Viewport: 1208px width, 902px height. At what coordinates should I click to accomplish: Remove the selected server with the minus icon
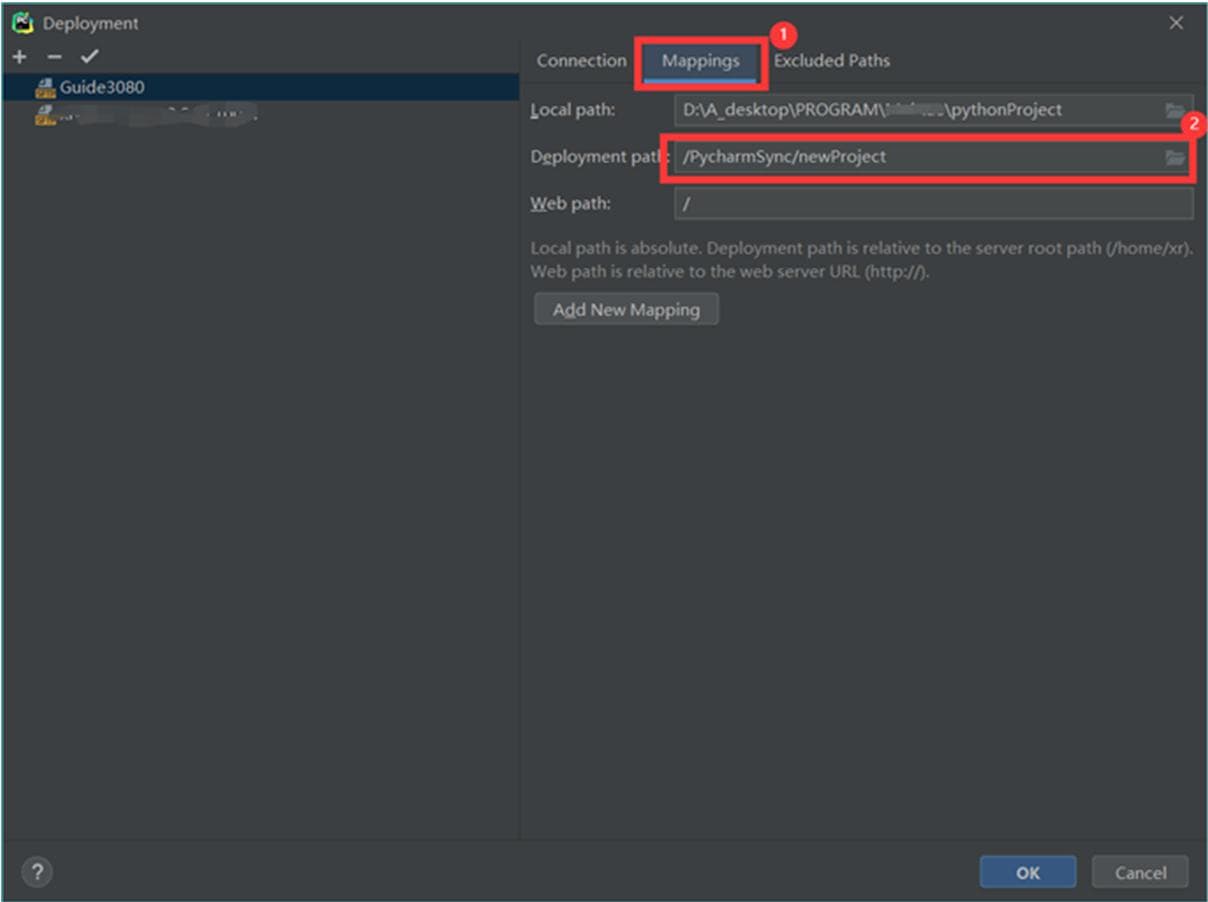coord(54,56)
